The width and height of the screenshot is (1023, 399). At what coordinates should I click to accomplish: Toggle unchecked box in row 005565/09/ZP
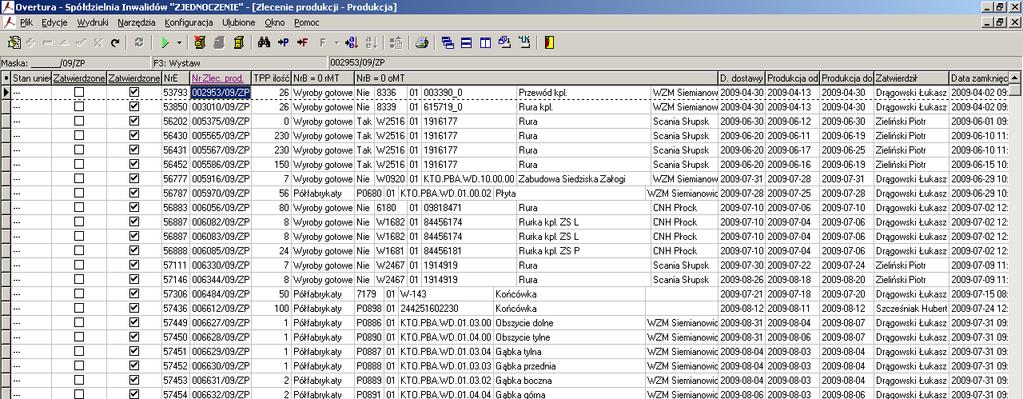(79, 136)
